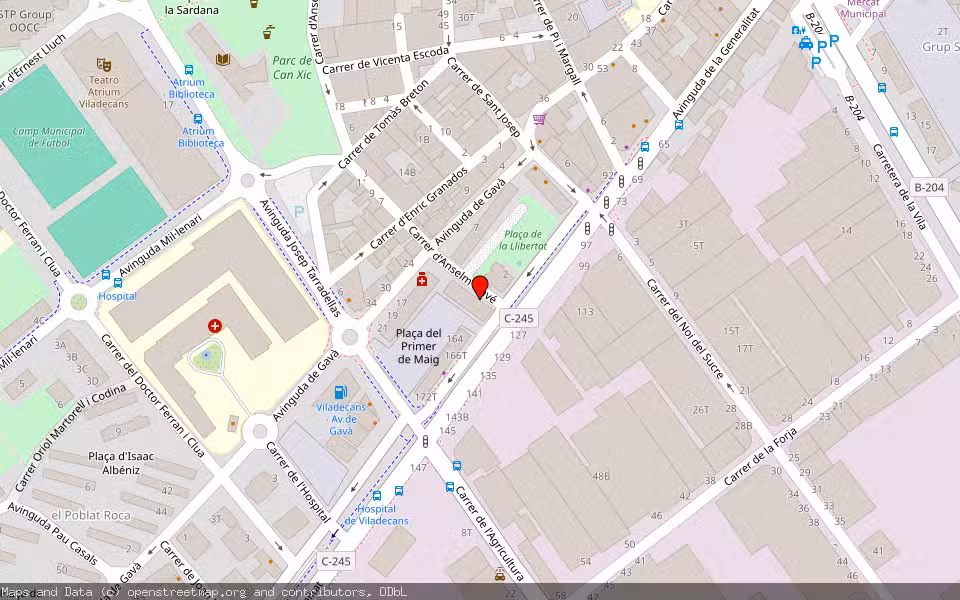Select the taxi icon at the bottom of Carrer de l'Agricultura
Screen dimensions: 960x600
(499, 575)
